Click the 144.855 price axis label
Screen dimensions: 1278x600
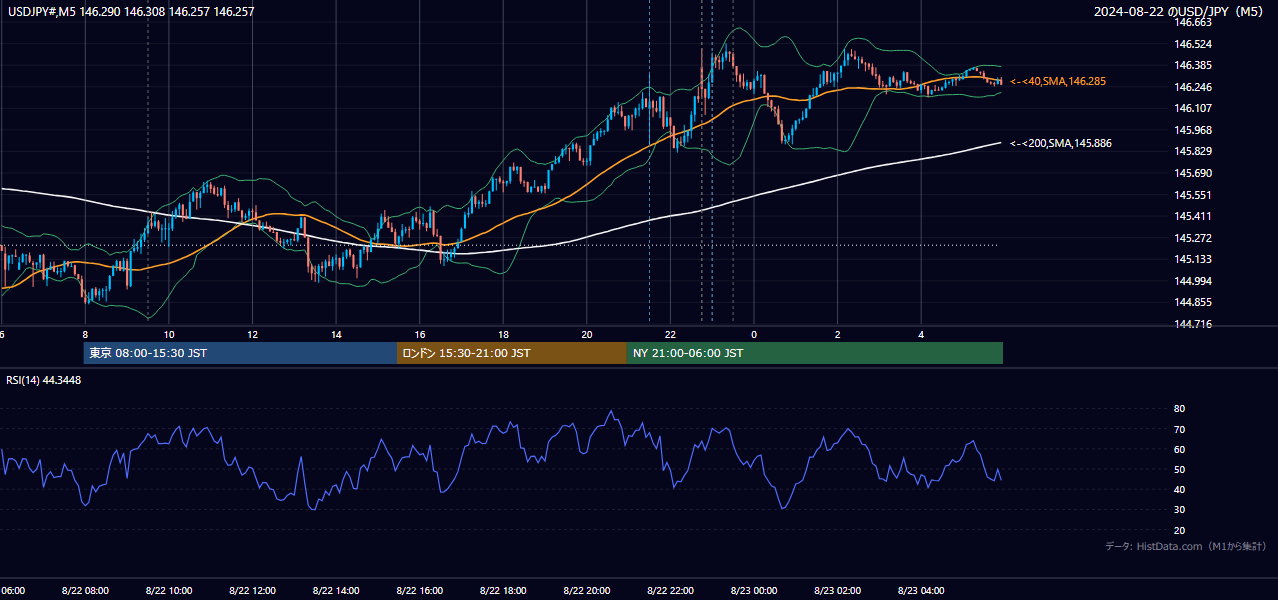1193,302
